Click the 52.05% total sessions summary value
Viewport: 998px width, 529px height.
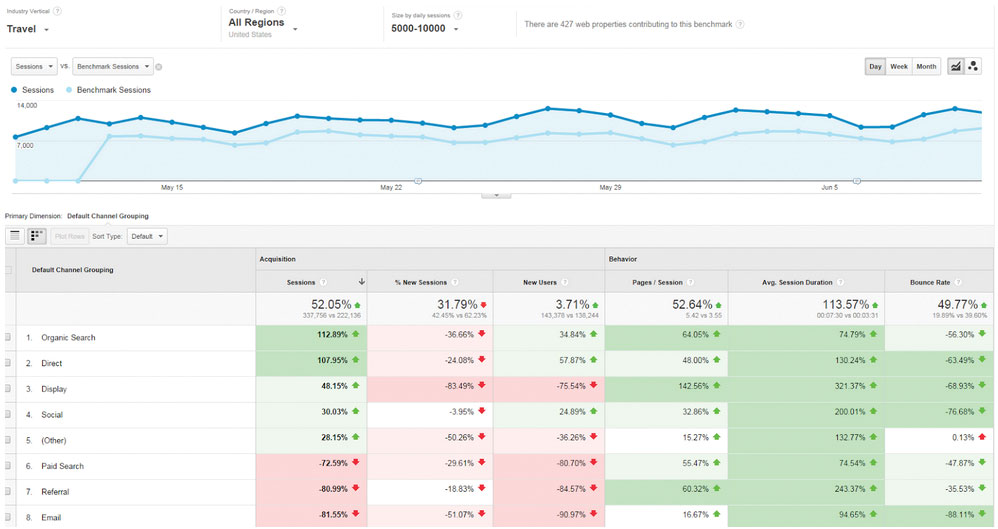click(331, 304)
